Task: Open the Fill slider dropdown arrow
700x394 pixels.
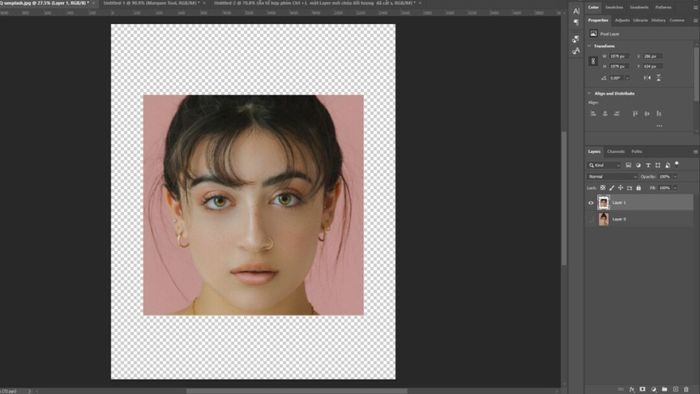Action: click(x=675, y=188)
